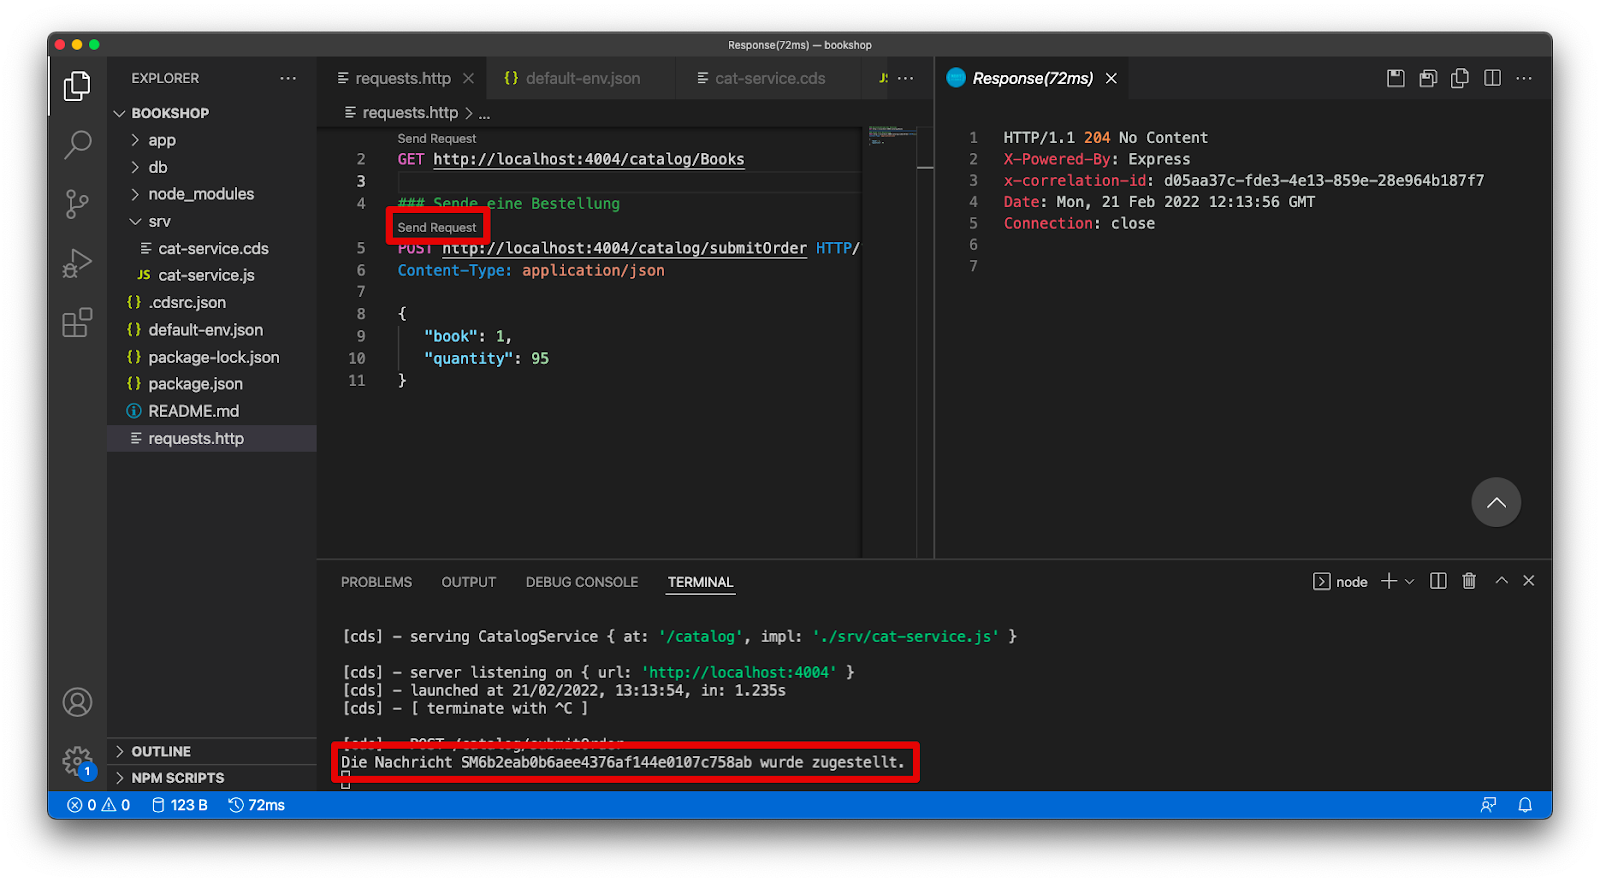Open editor group more actions ellipsis
The width and height of the screenshot is (1600, 882).
(905, 78)
